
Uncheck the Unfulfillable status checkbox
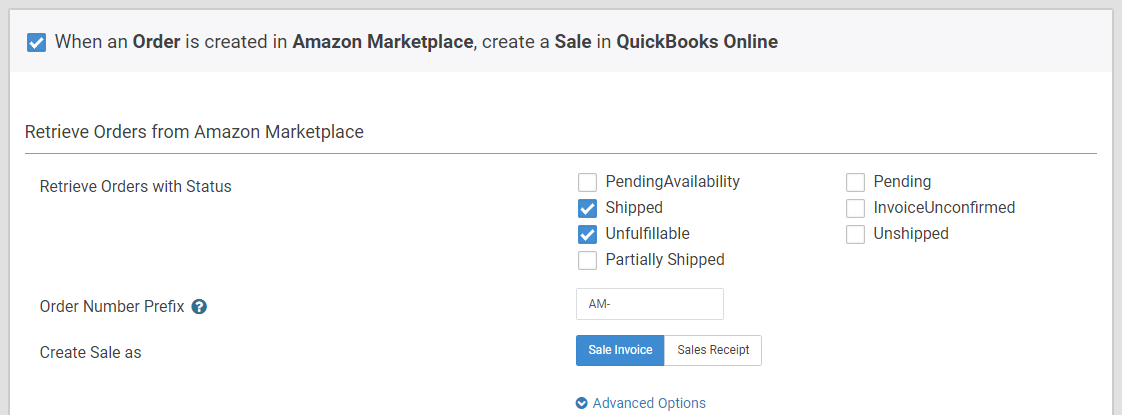tap(587, 234)
